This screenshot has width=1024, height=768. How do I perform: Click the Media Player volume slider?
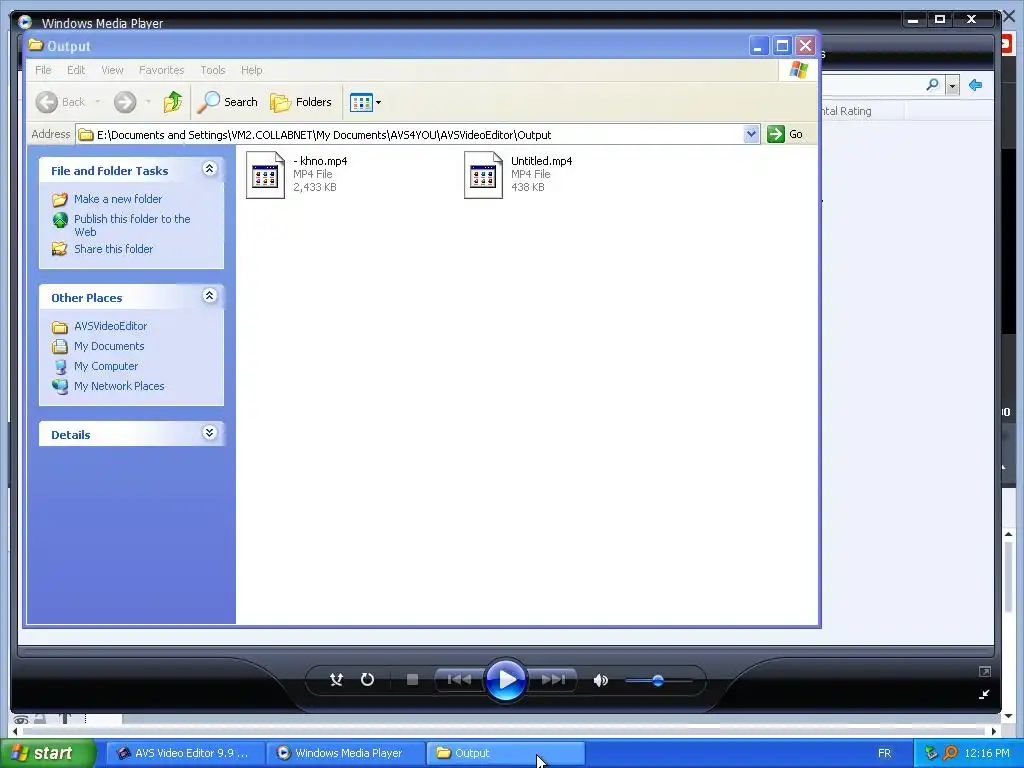[658, 680]
